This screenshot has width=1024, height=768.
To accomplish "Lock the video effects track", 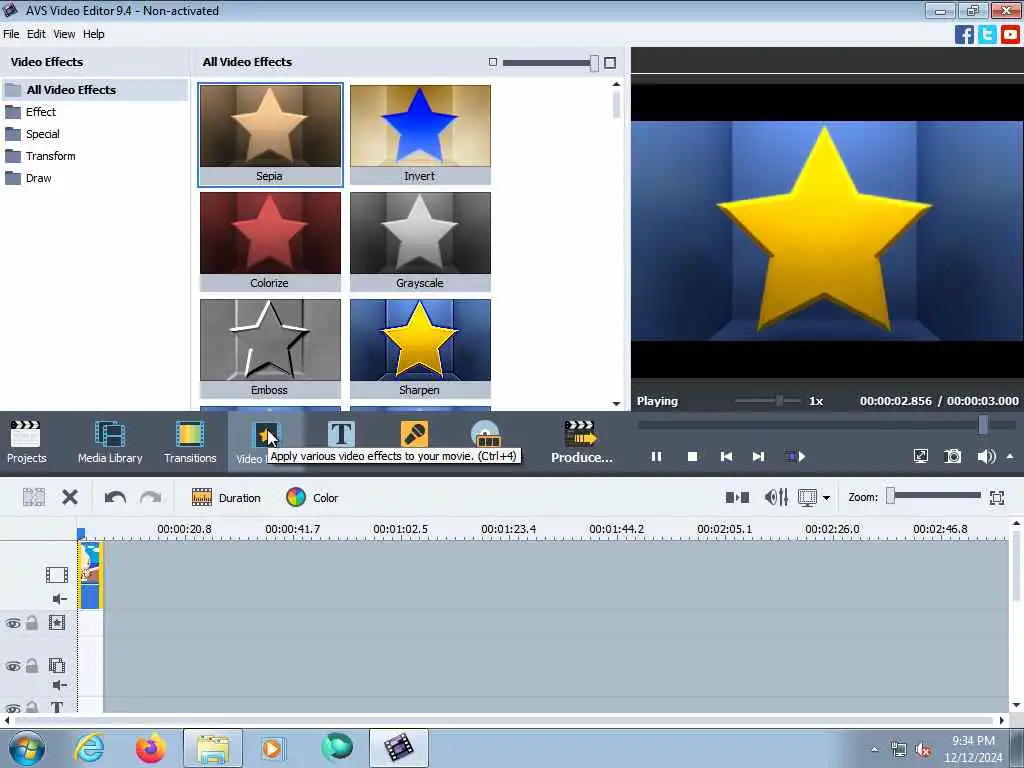I will pyautogui.click(x=31, y=623).
